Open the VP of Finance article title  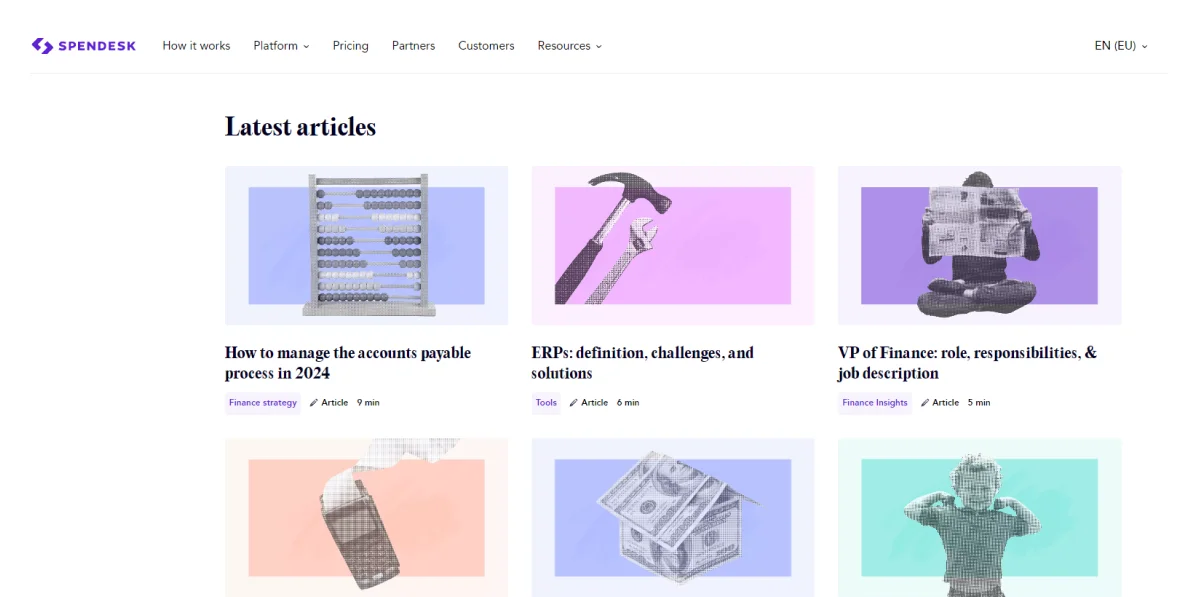[x=967, y=363]
